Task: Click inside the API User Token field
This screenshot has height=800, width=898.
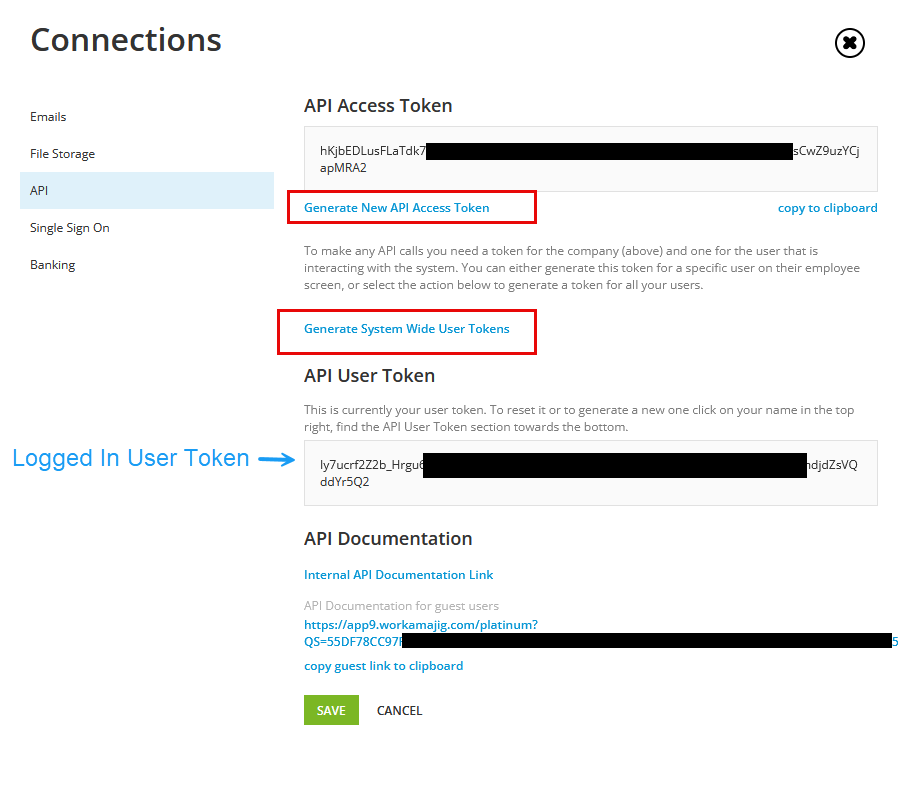Action: click(x=591, y=472)
